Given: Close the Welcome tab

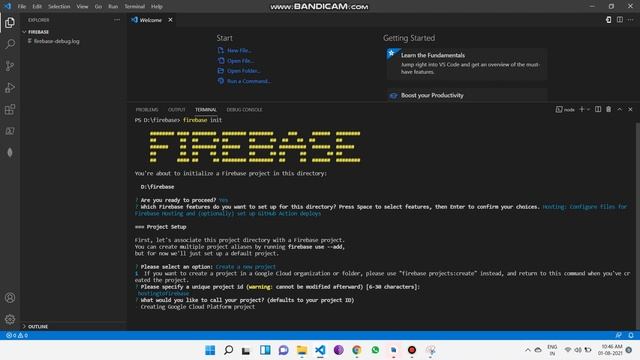Looking at the screenshot, I should pos(170,20).
